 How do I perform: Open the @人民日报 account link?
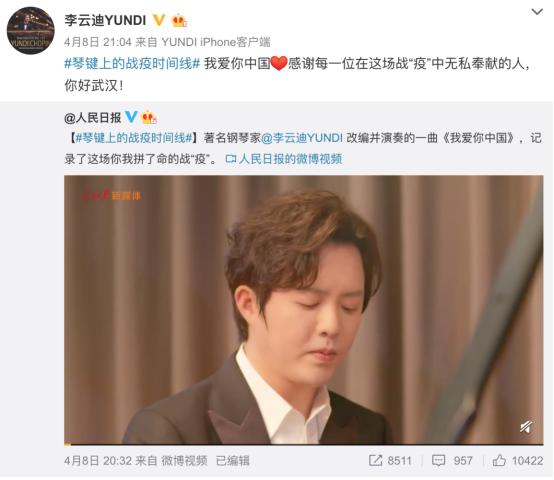tap(93, 118)
